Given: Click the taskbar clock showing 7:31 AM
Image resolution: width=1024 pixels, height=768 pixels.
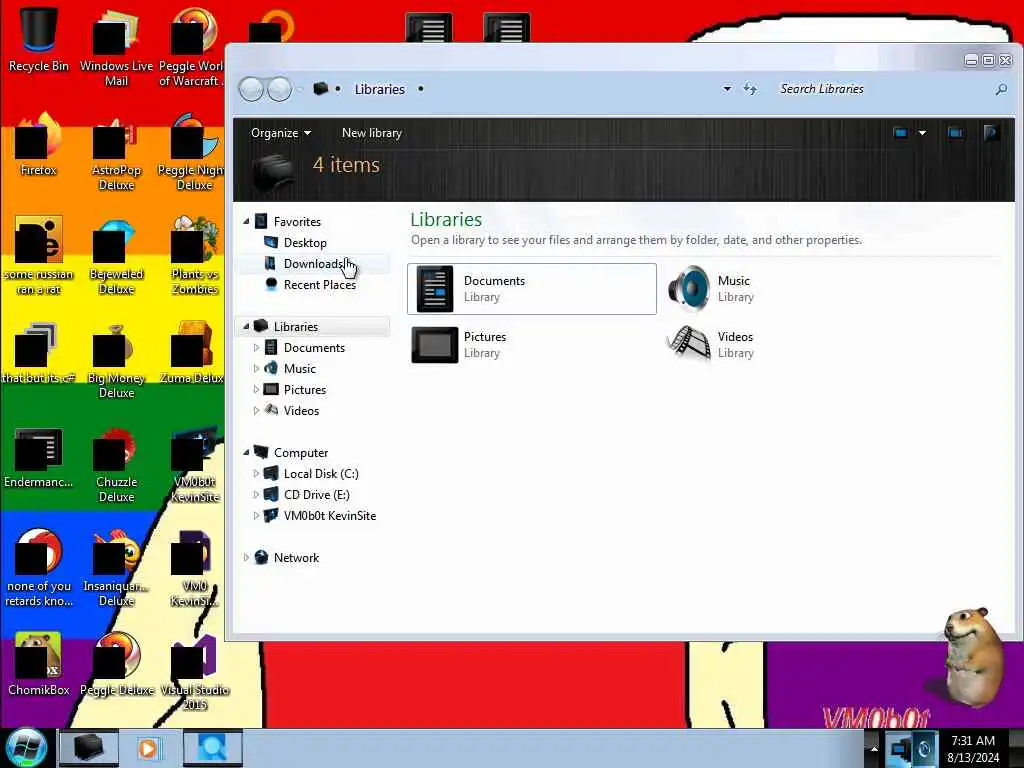Looking at the screenshot, I should (x=973, y=749).
